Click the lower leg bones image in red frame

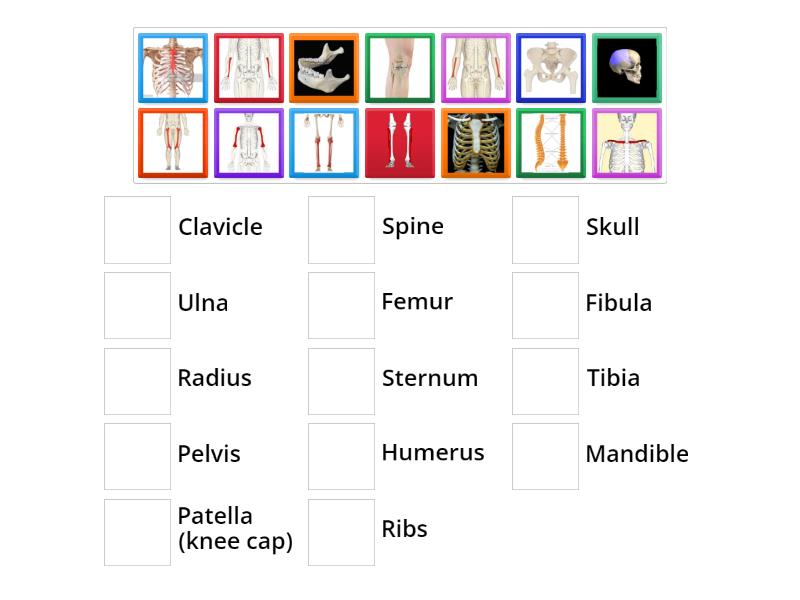pos(400,143)
